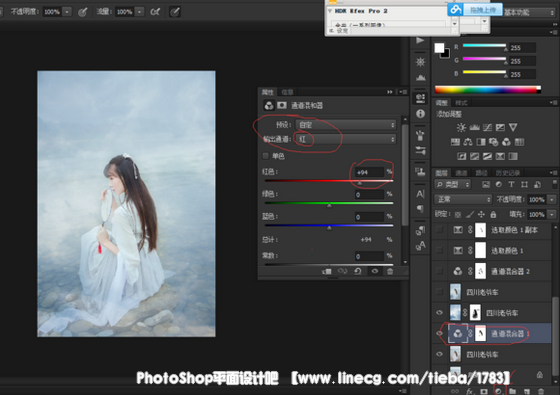Open layer 不透明度 100% dropdown arrow

(552, 199)
